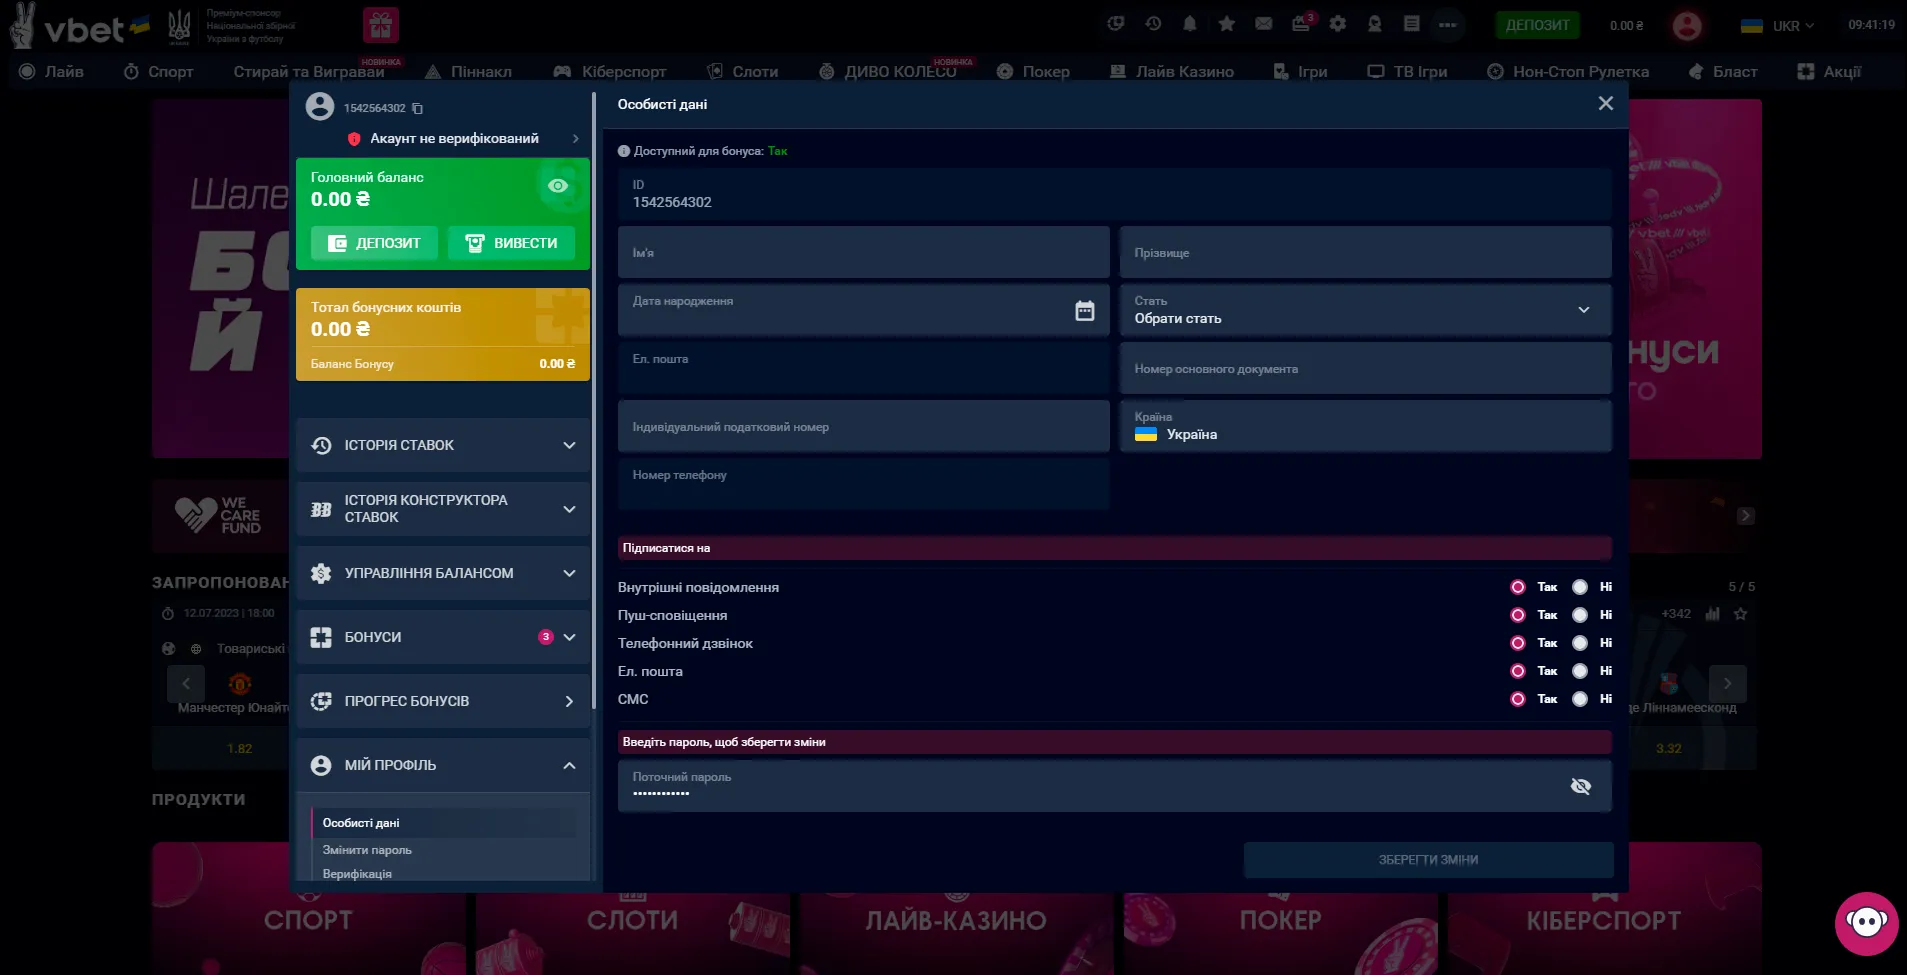Click Номер основного документа field

(1365, 368)
